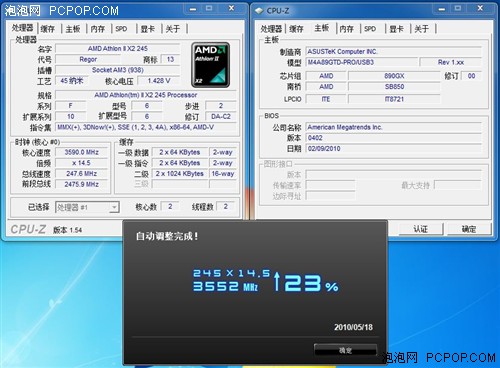Click the code name value Regor
The width and height of the screenshot is (500, 368).
click(88, 59)
